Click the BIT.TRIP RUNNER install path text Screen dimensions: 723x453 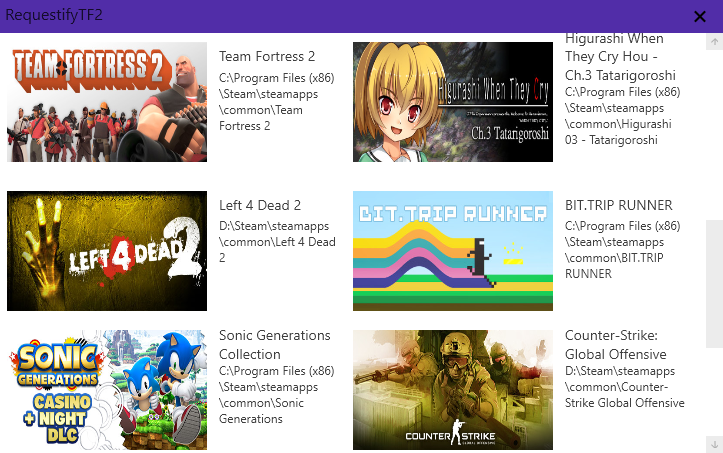[x=622, y=250]
